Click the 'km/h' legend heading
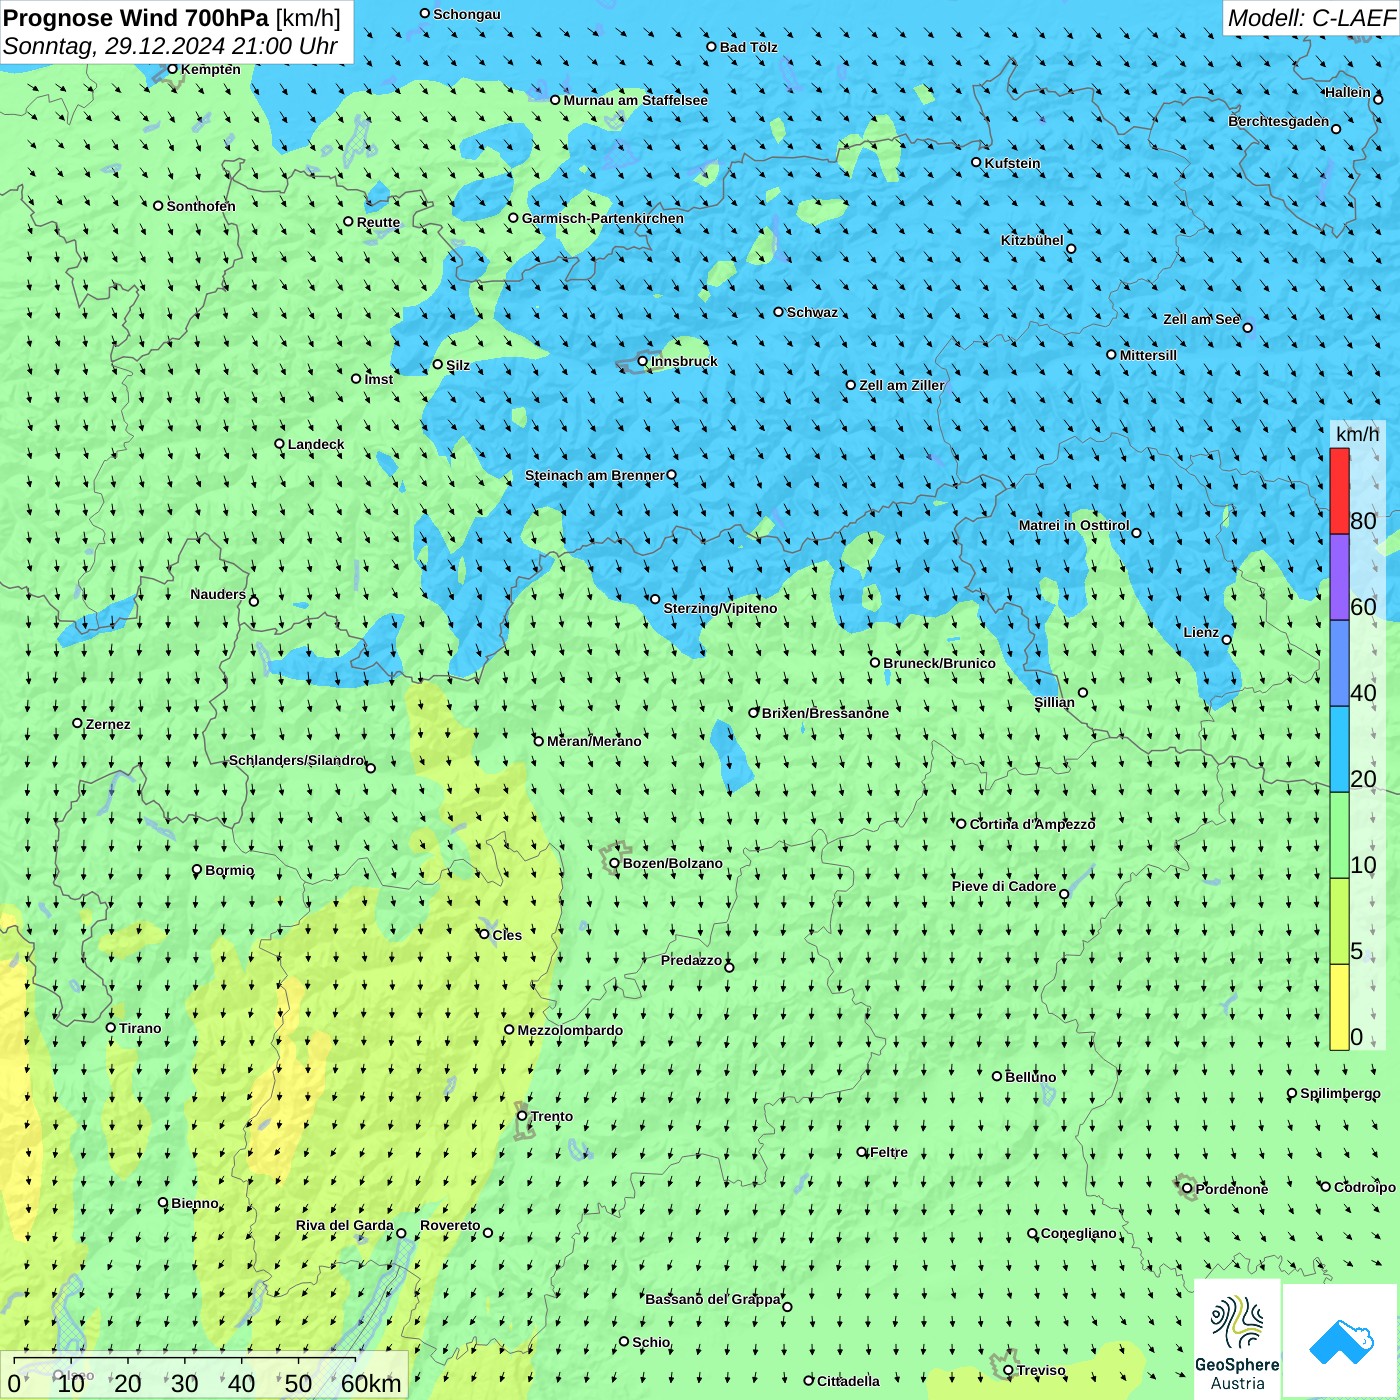The image size is (1400, 1400). 1357,434
